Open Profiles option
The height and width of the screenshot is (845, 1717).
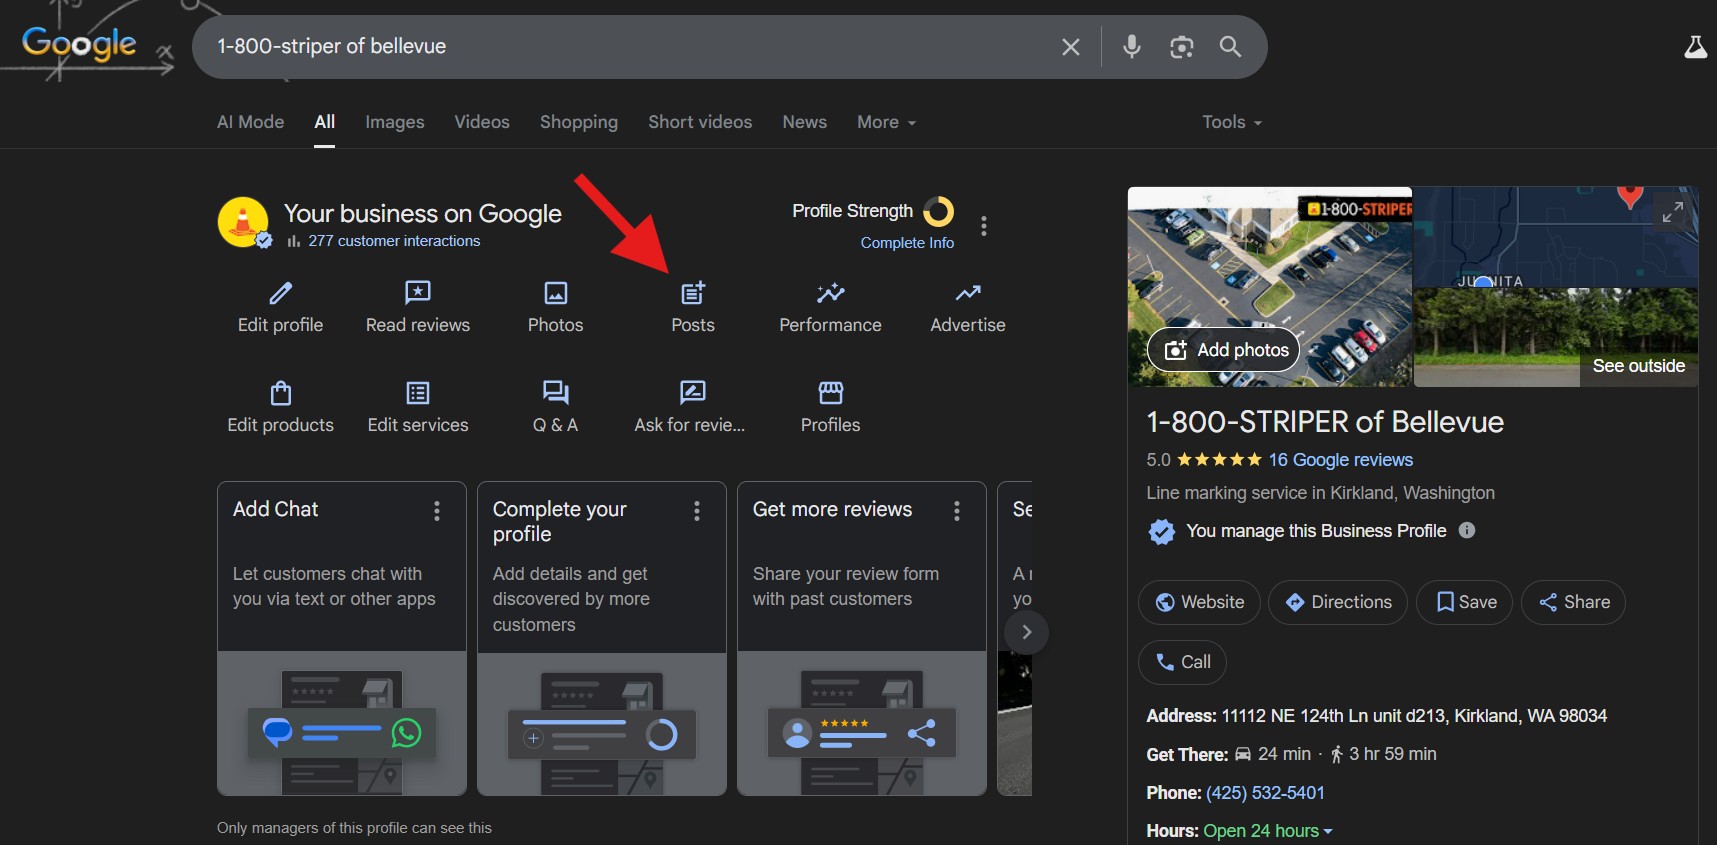[830, 407]
